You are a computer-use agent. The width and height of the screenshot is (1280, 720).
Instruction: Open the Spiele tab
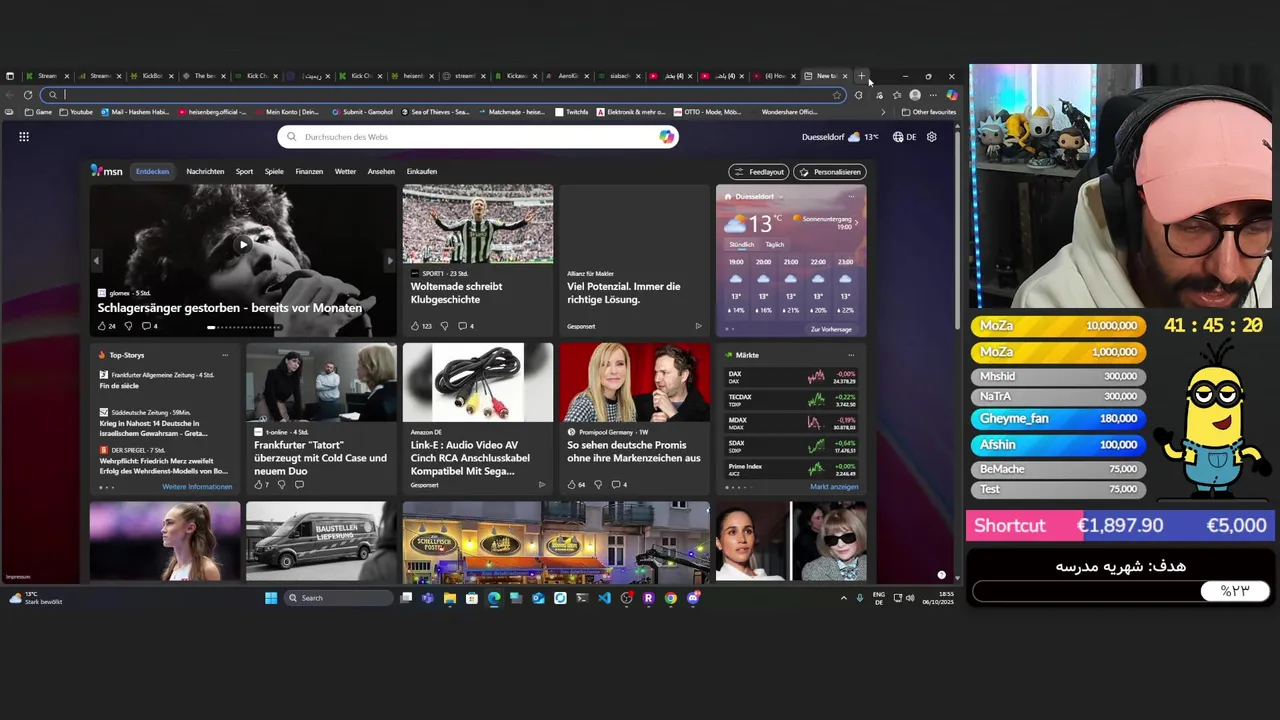[274, 171]
